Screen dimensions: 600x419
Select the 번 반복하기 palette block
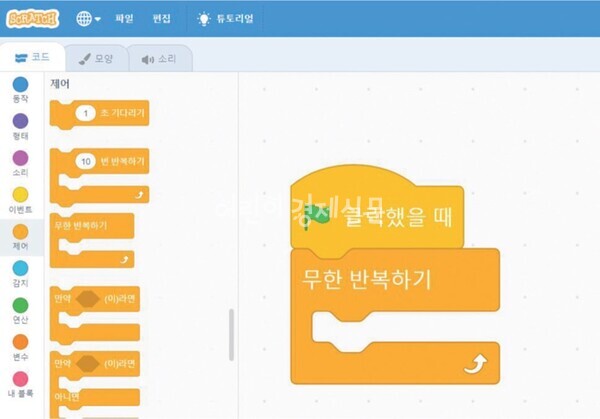[99, 178]
